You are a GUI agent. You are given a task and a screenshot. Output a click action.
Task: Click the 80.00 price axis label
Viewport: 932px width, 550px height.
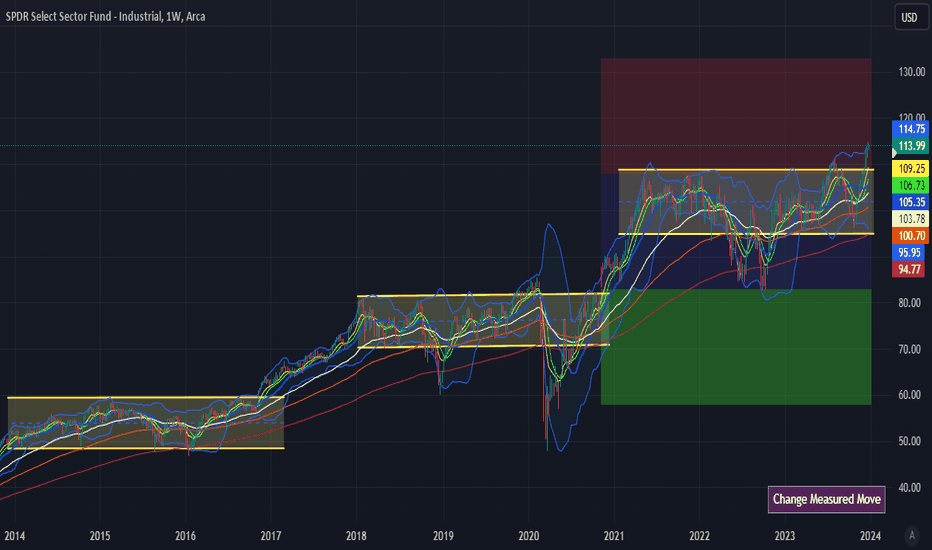(x=911, y=303)
